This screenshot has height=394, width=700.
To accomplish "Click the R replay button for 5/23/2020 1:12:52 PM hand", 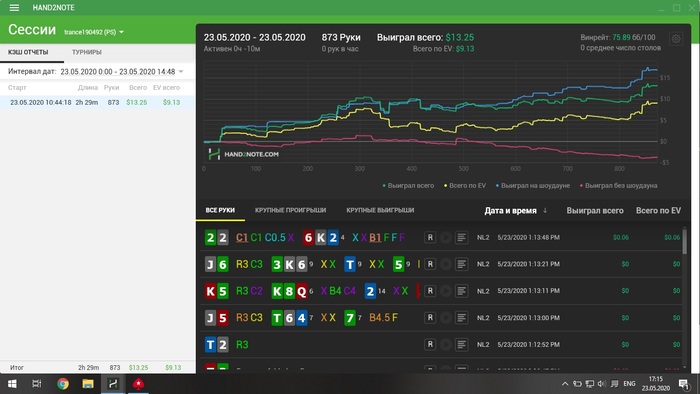I will [x=430, y=344].
